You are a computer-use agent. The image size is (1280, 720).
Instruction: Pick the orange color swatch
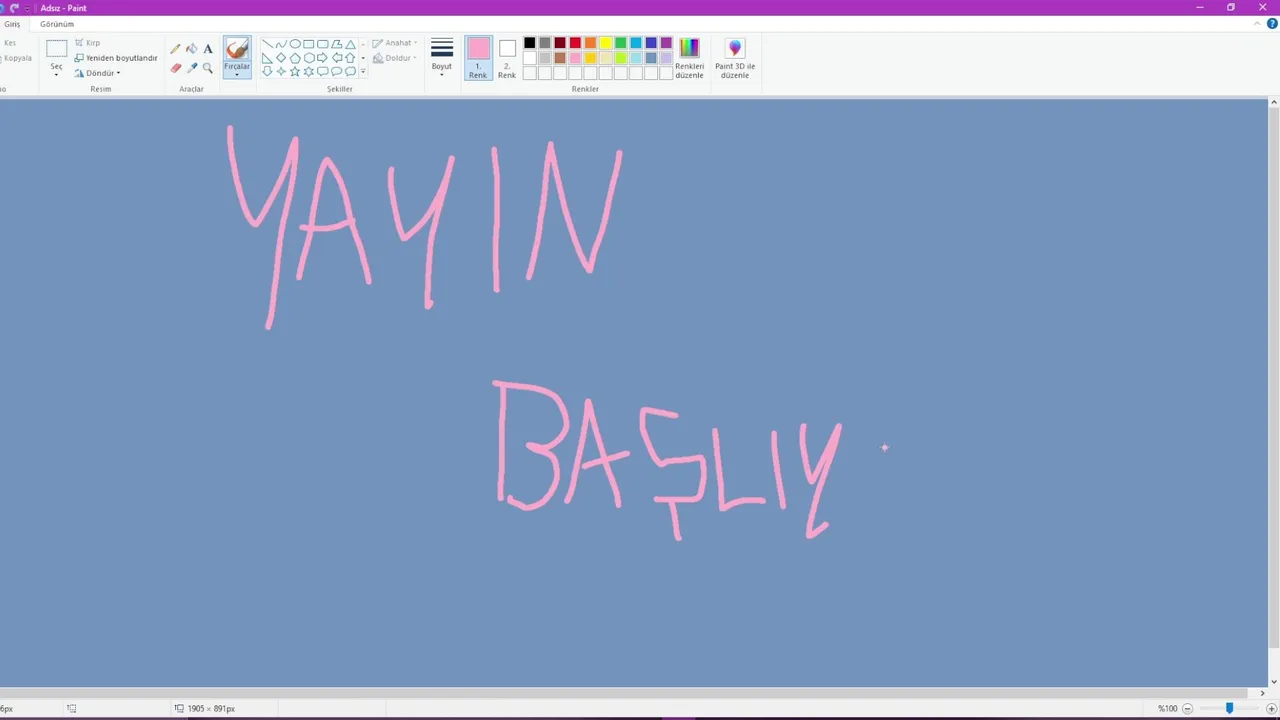click(x=590, y=43)
